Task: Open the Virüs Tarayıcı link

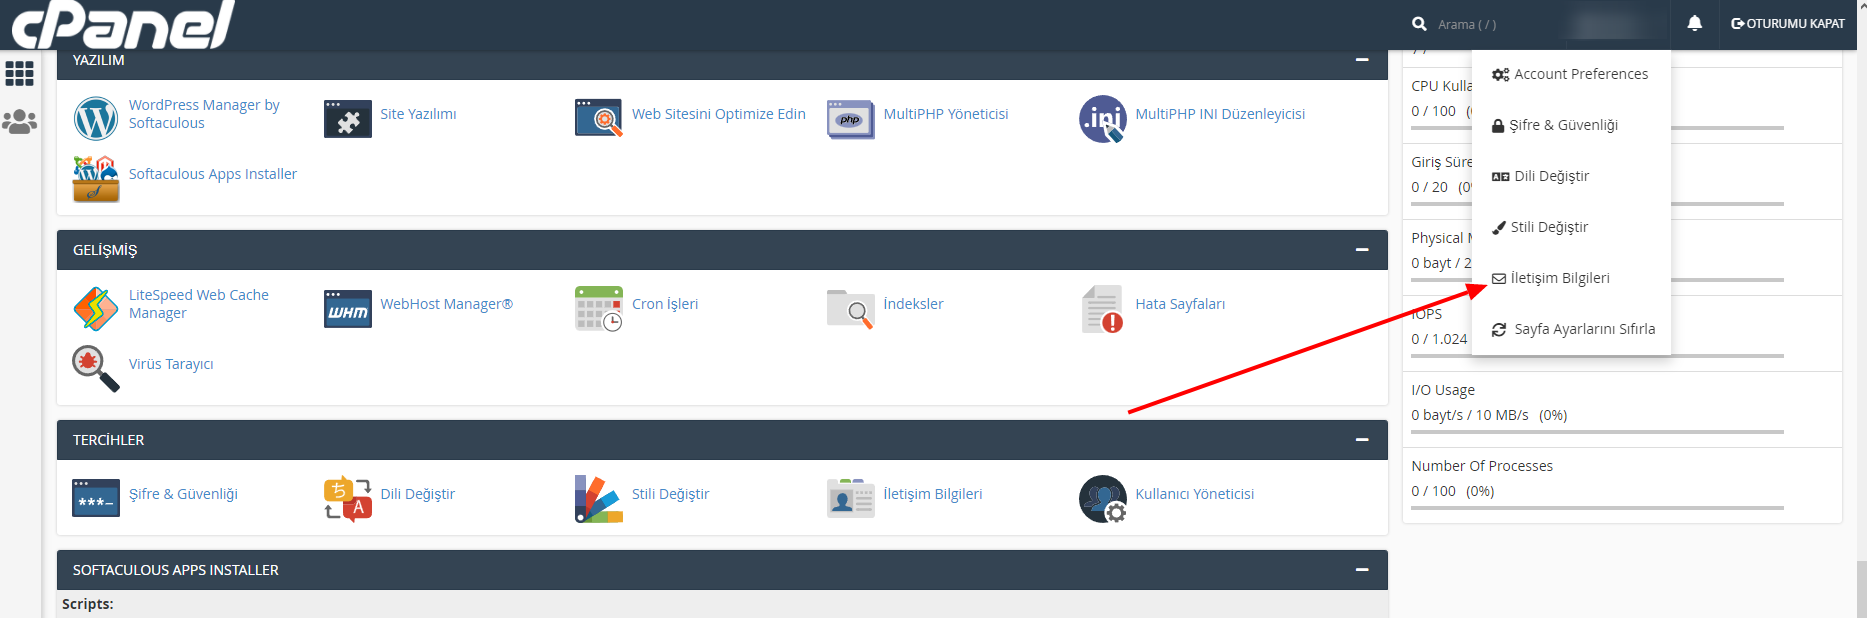Action: click(171, 364)
